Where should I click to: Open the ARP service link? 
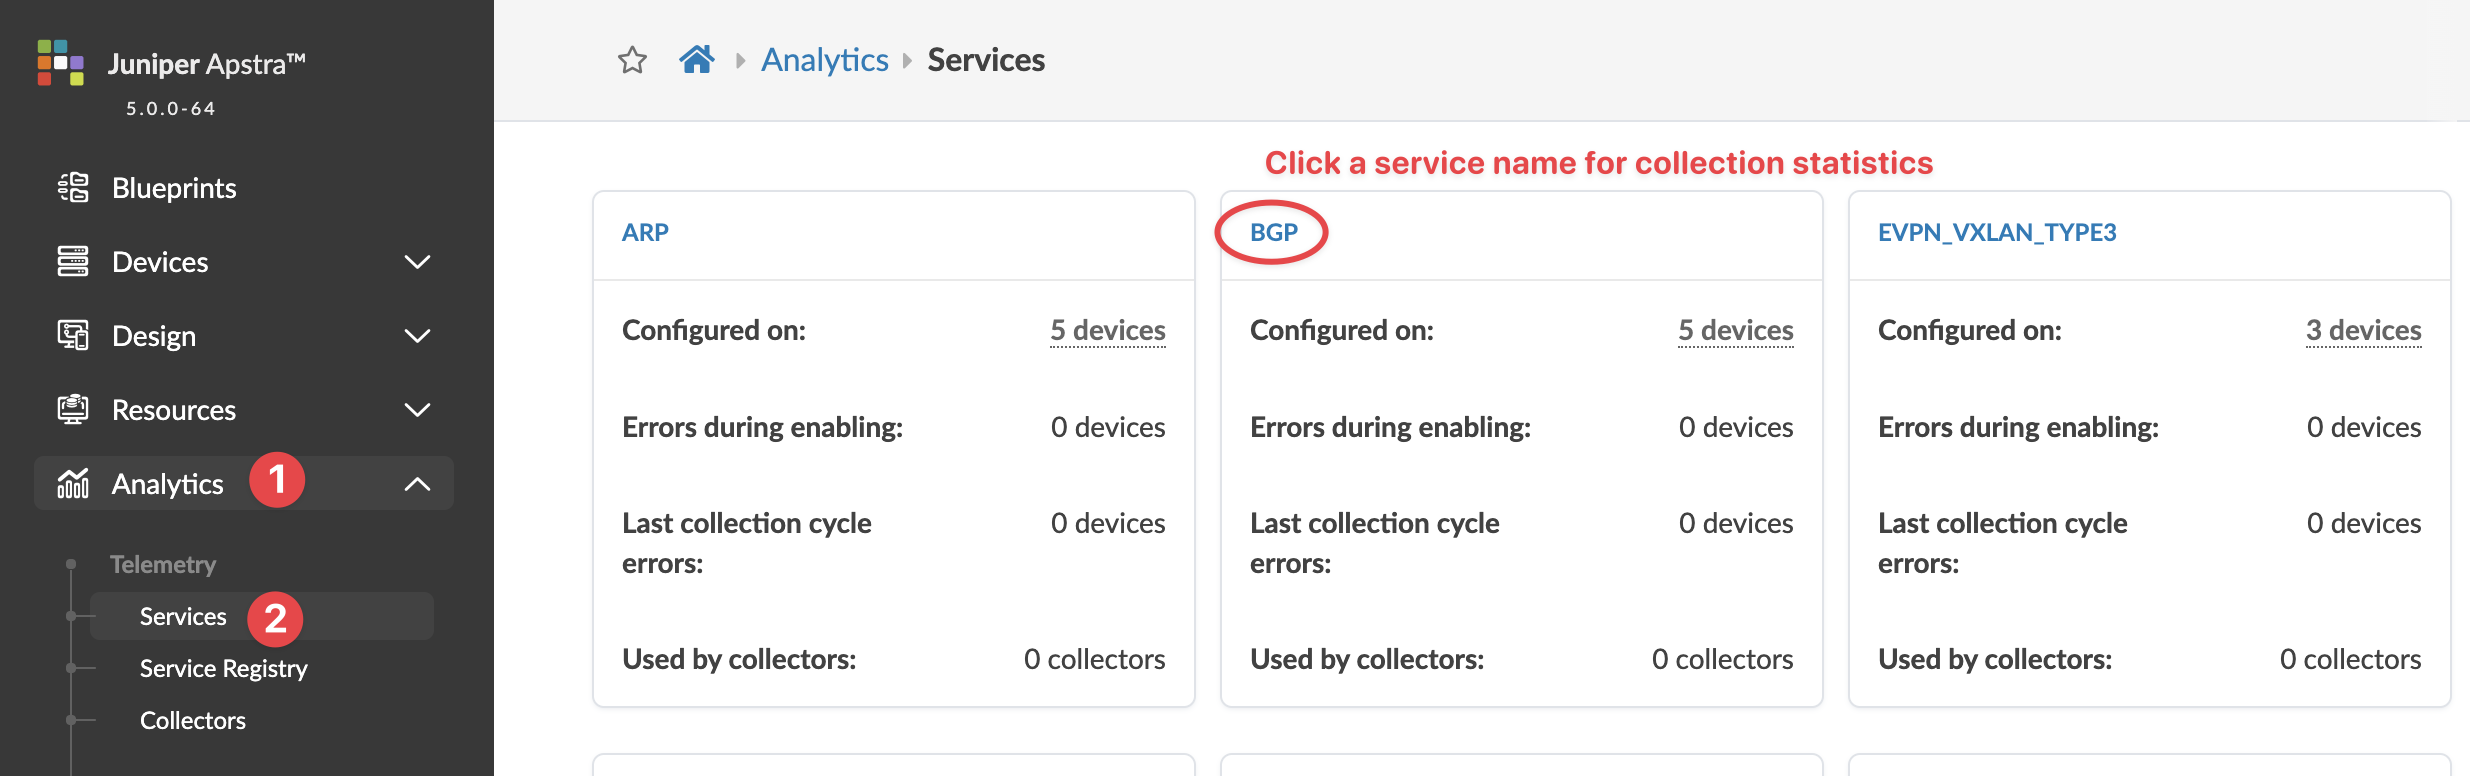tap(645, 232)
